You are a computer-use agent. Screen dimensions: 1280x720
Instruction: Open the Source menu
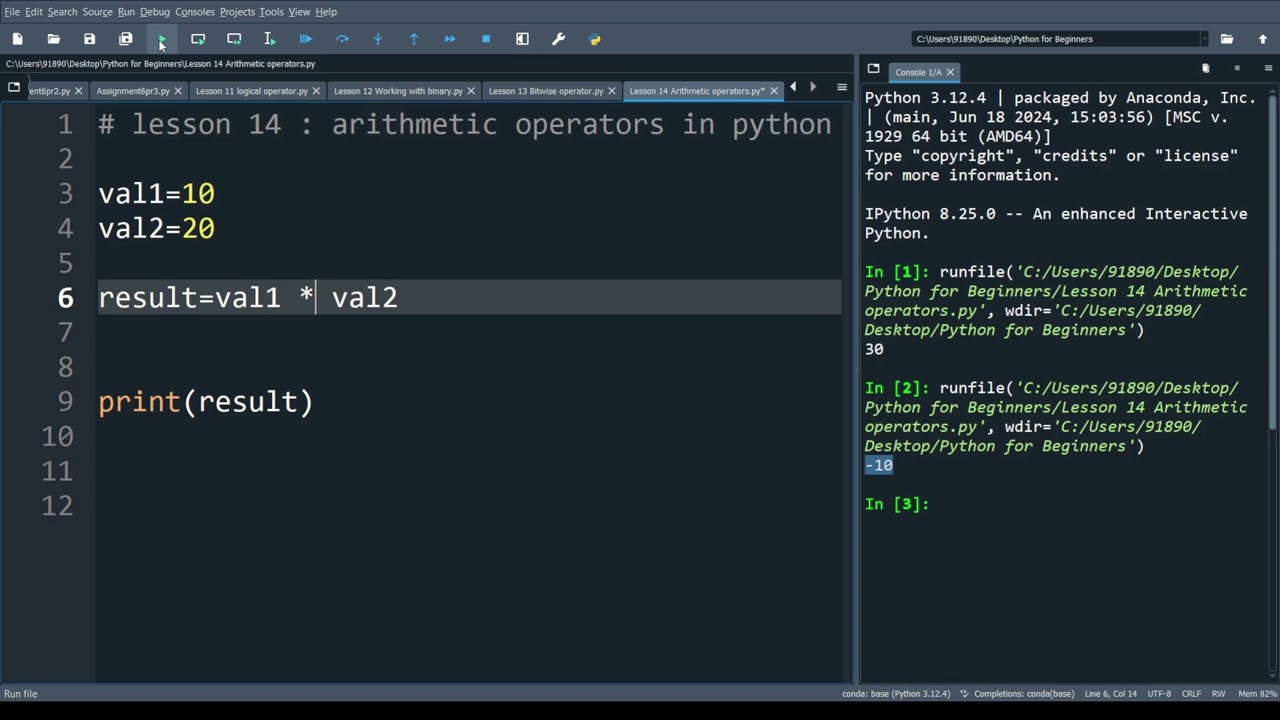97,12
